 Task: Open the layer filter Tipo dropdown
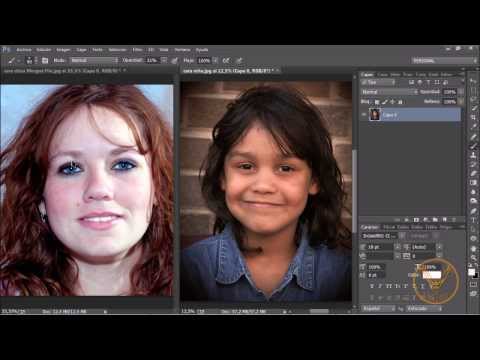click(x=378, y=82)
